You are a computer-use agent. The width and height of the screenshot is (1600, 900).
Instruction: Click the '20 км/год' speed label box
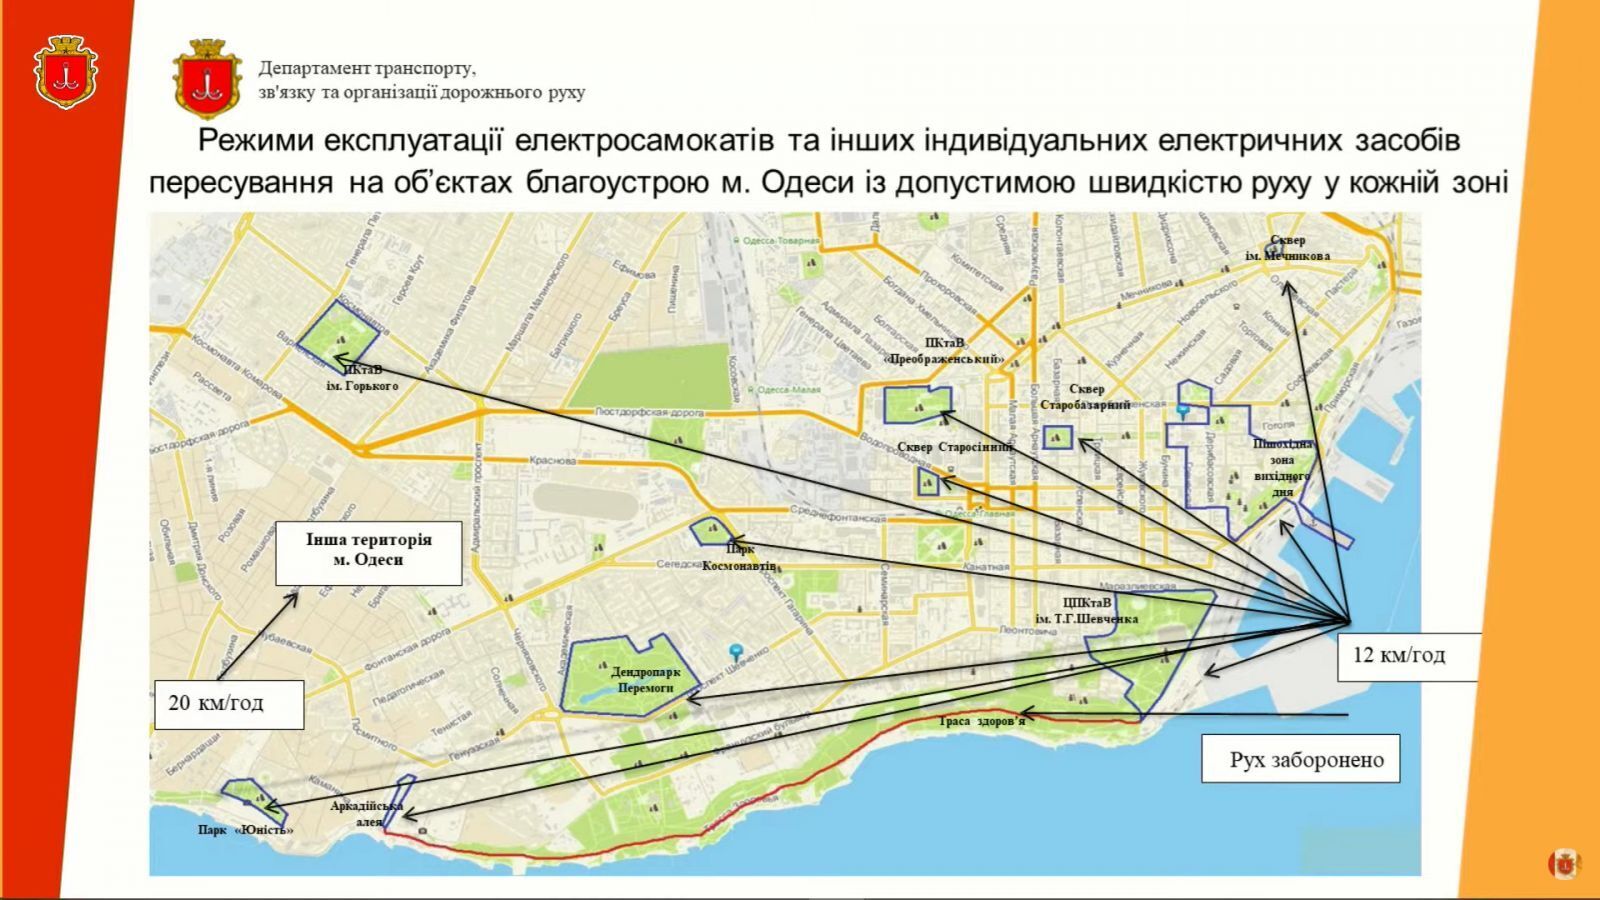click(x=229, y=704)
